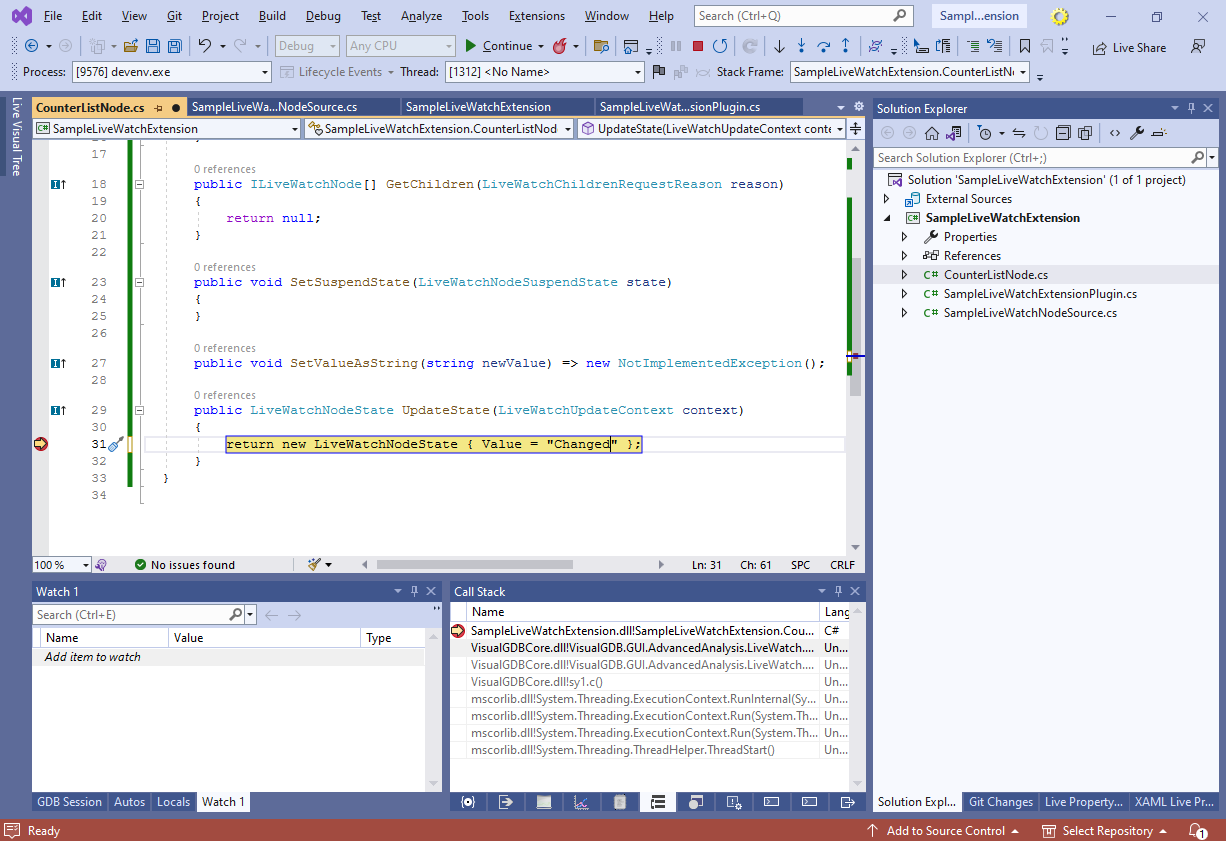Click the Undo arrow icon
Viewport: 1226px width, 841px height.
(204, 46)
